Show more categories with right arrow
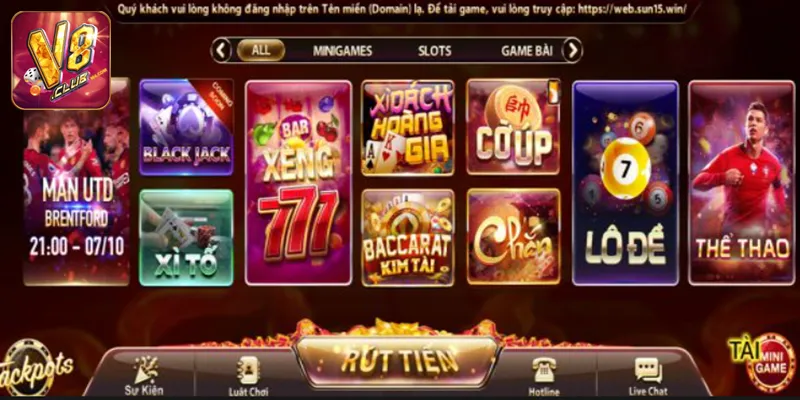Image resolution: width=800 pixels, height=400 pixels. click(x=572, y=51)
